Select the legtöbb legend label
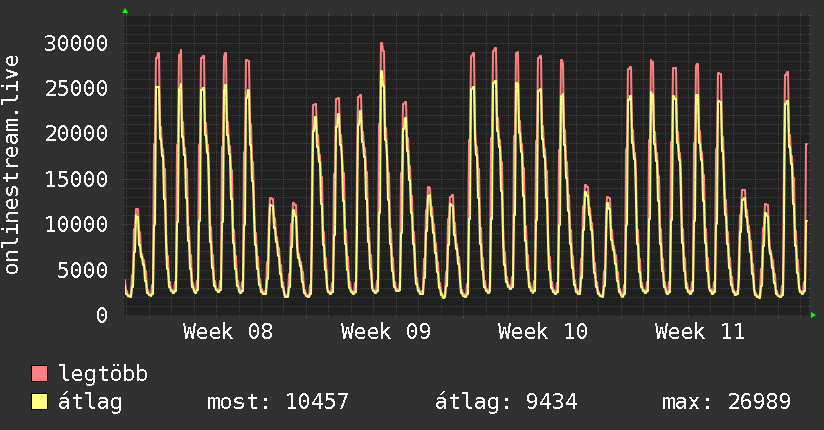Viewport: 824px width, 430px height. click(x=103, y=373)
